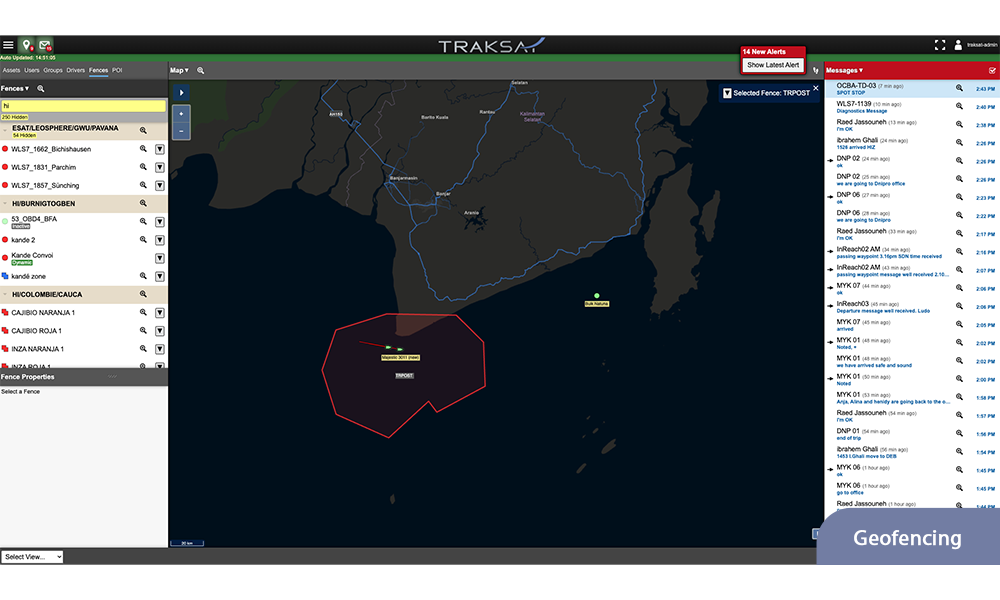Open the hamburger main menu

(x=8, y=45)
